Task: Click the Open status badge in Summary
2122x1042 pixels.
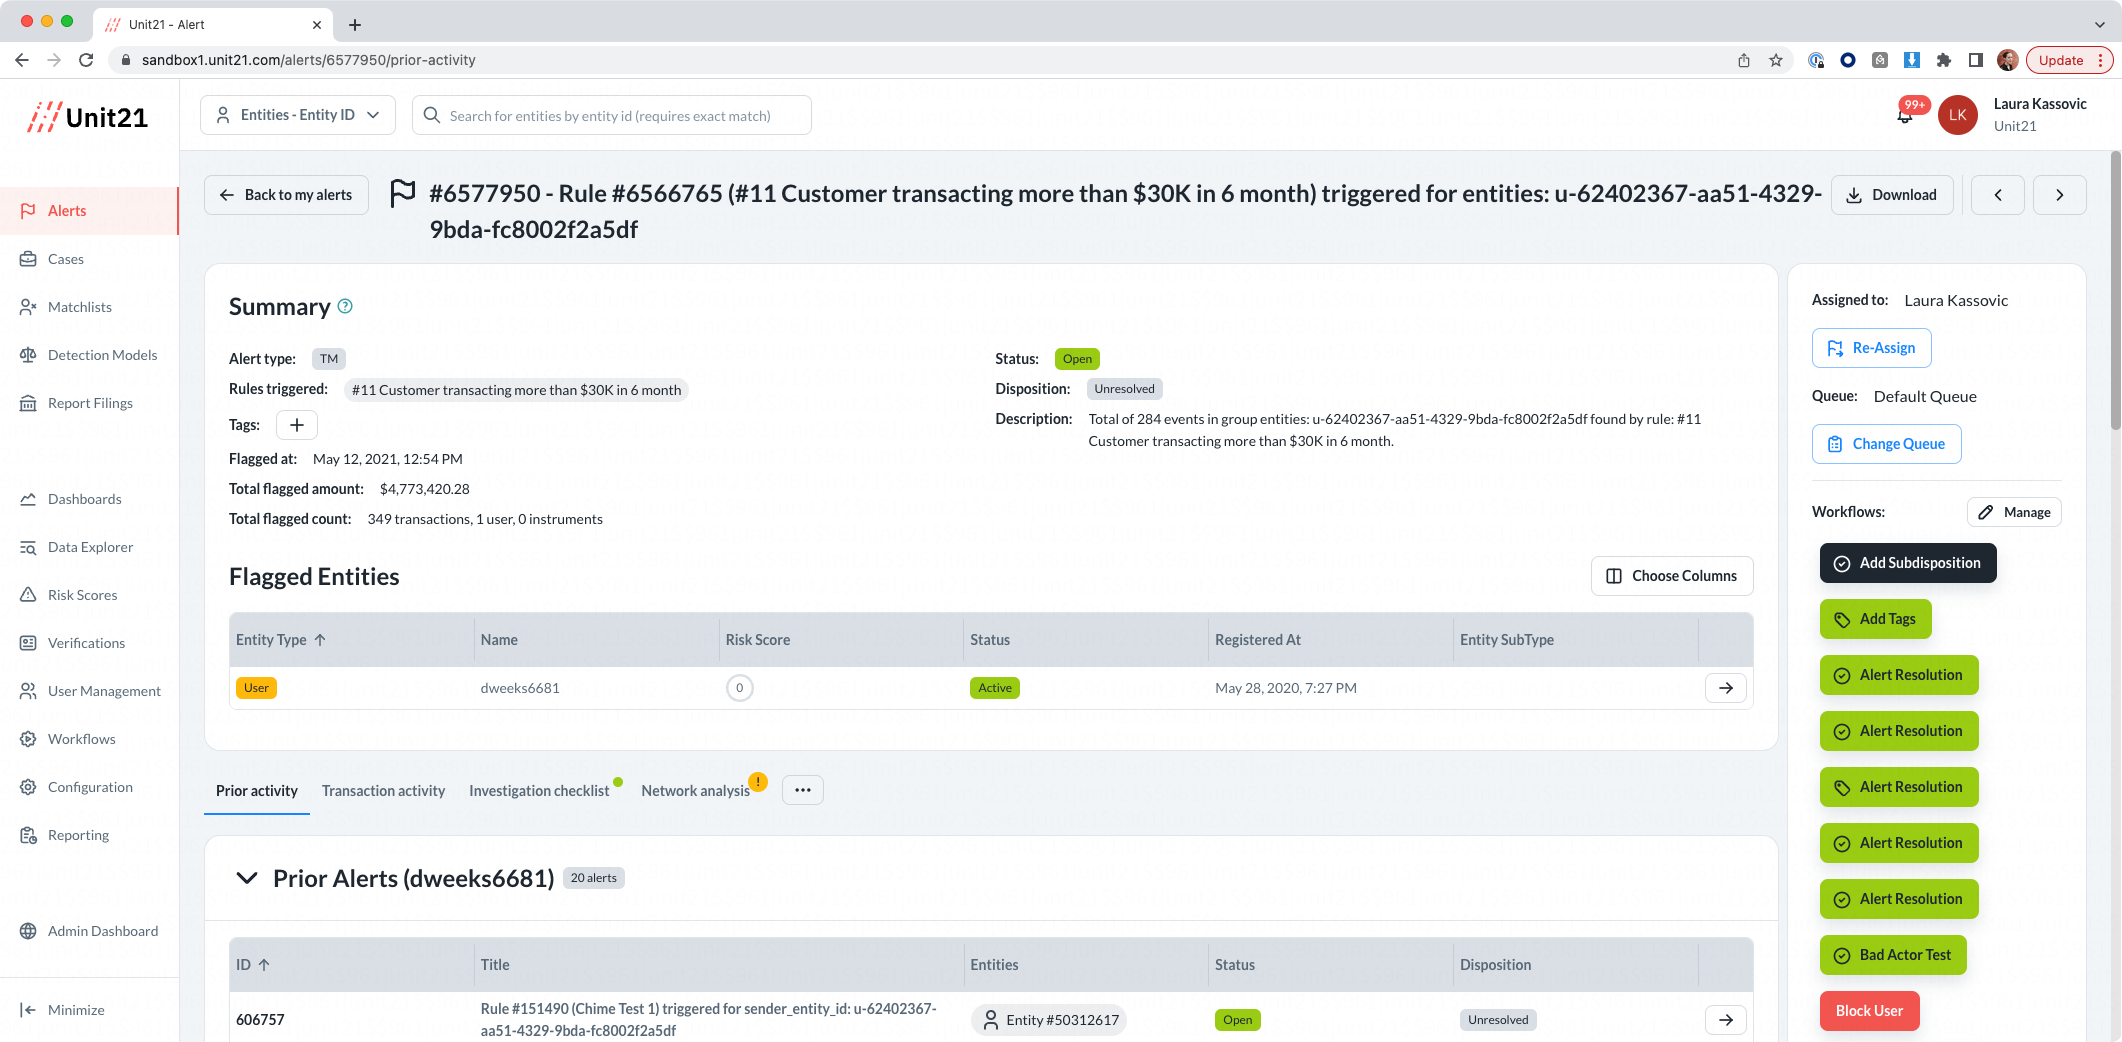Action: [1077, 359]
